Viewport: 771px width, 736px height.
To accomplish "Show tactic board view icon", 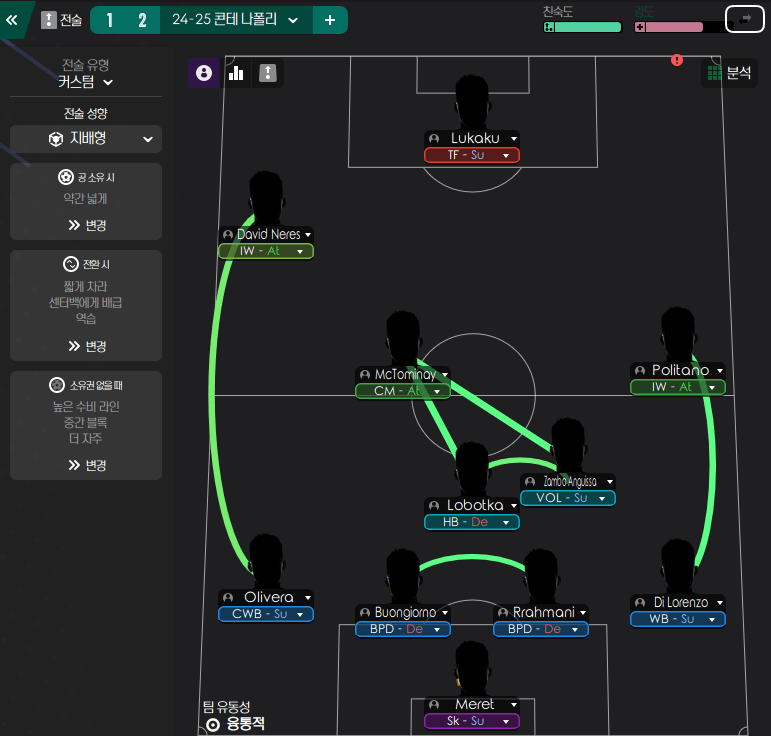I will (267, 73).
